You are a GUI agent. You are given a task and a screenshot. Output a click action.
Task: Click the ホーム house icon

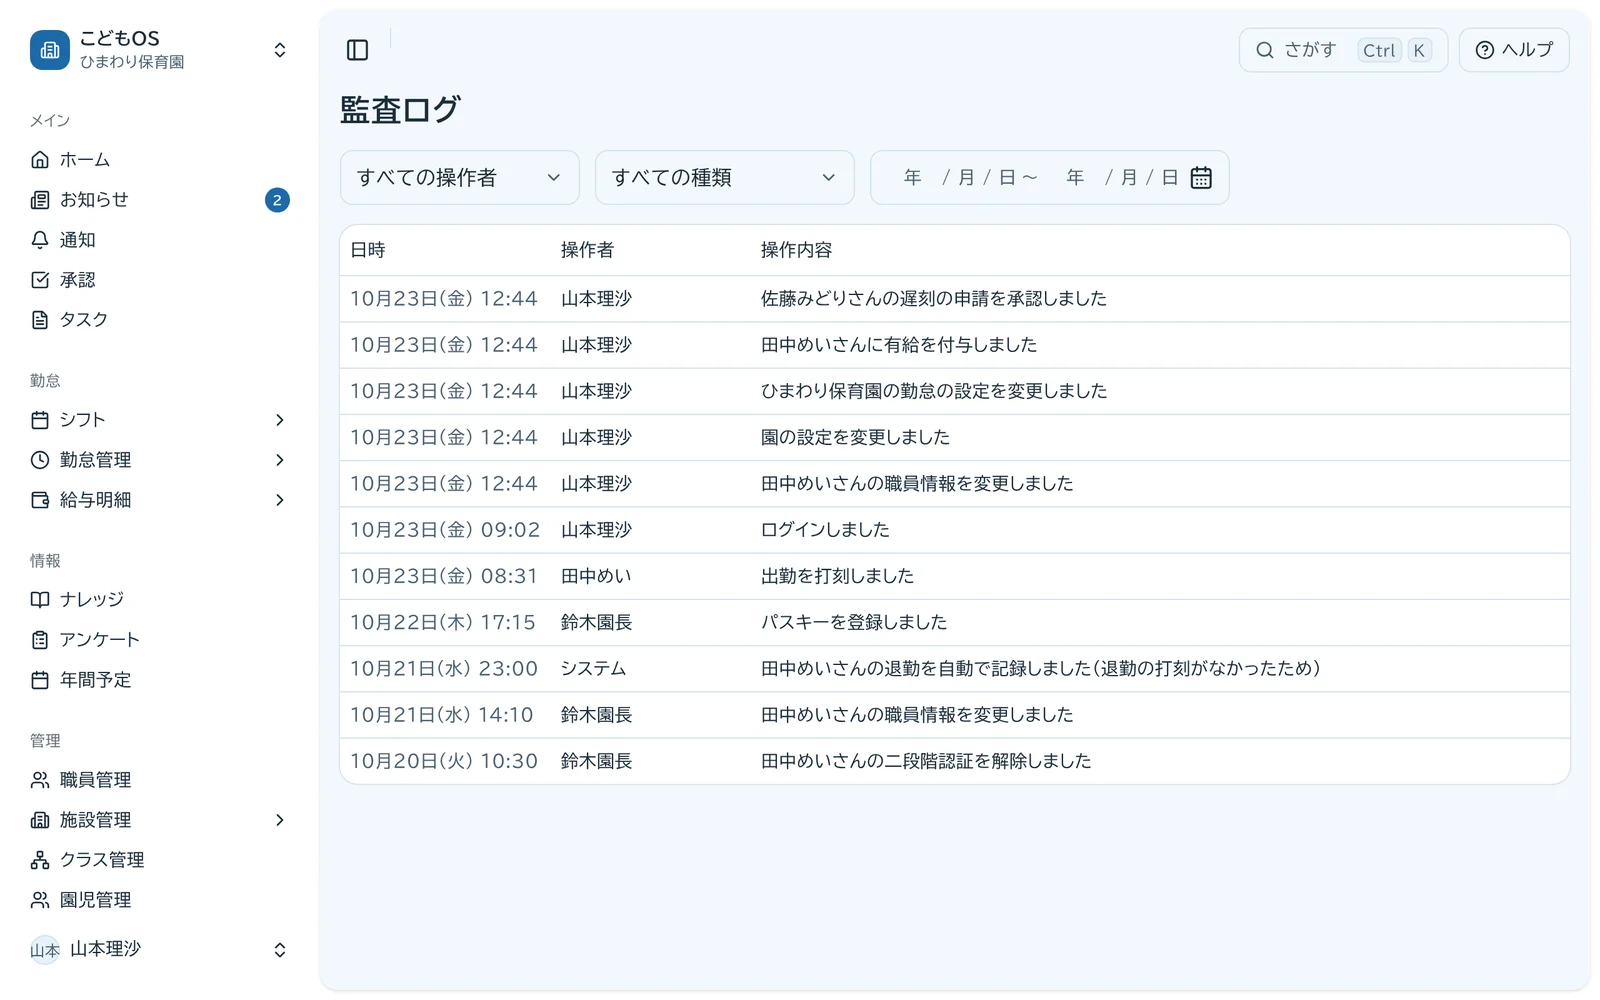[40, 160]
